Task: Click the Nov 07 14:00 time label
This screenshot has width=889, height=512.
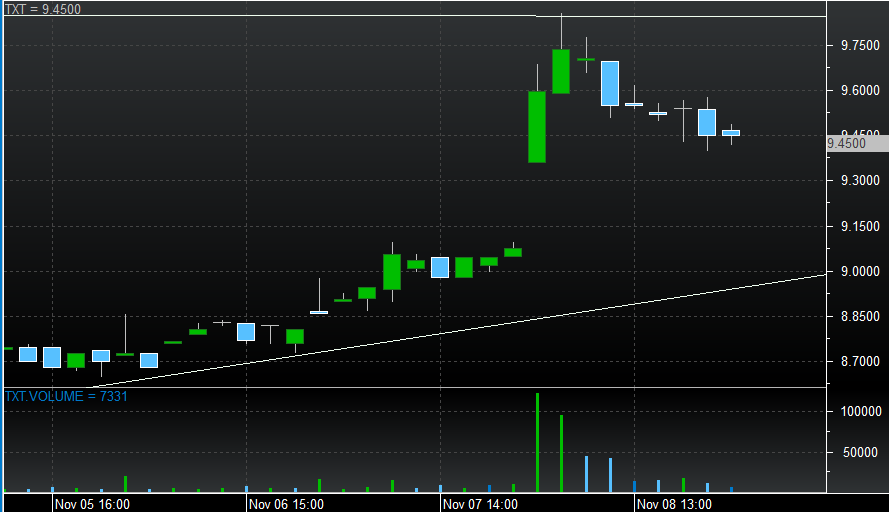Action: point(480,504)
